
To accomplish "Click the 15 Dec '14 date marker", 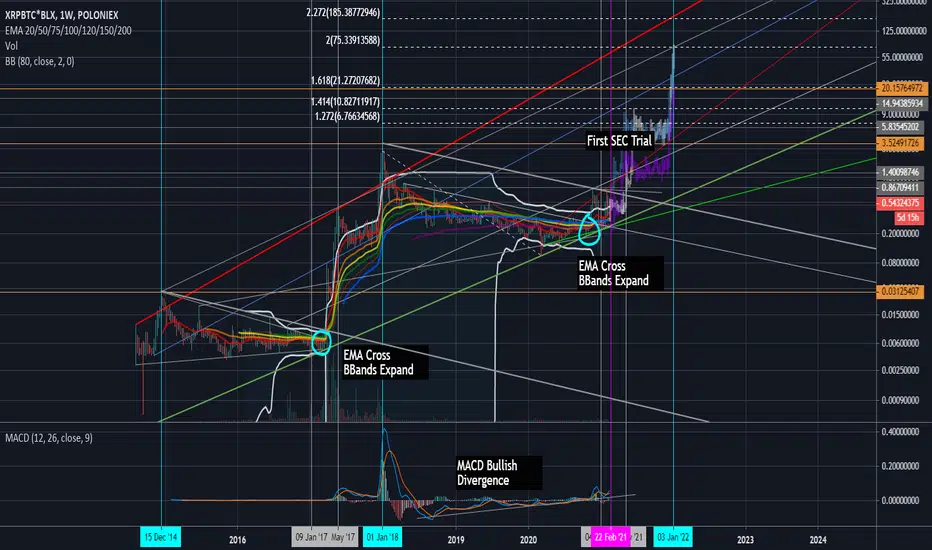I will coord(161,537).
